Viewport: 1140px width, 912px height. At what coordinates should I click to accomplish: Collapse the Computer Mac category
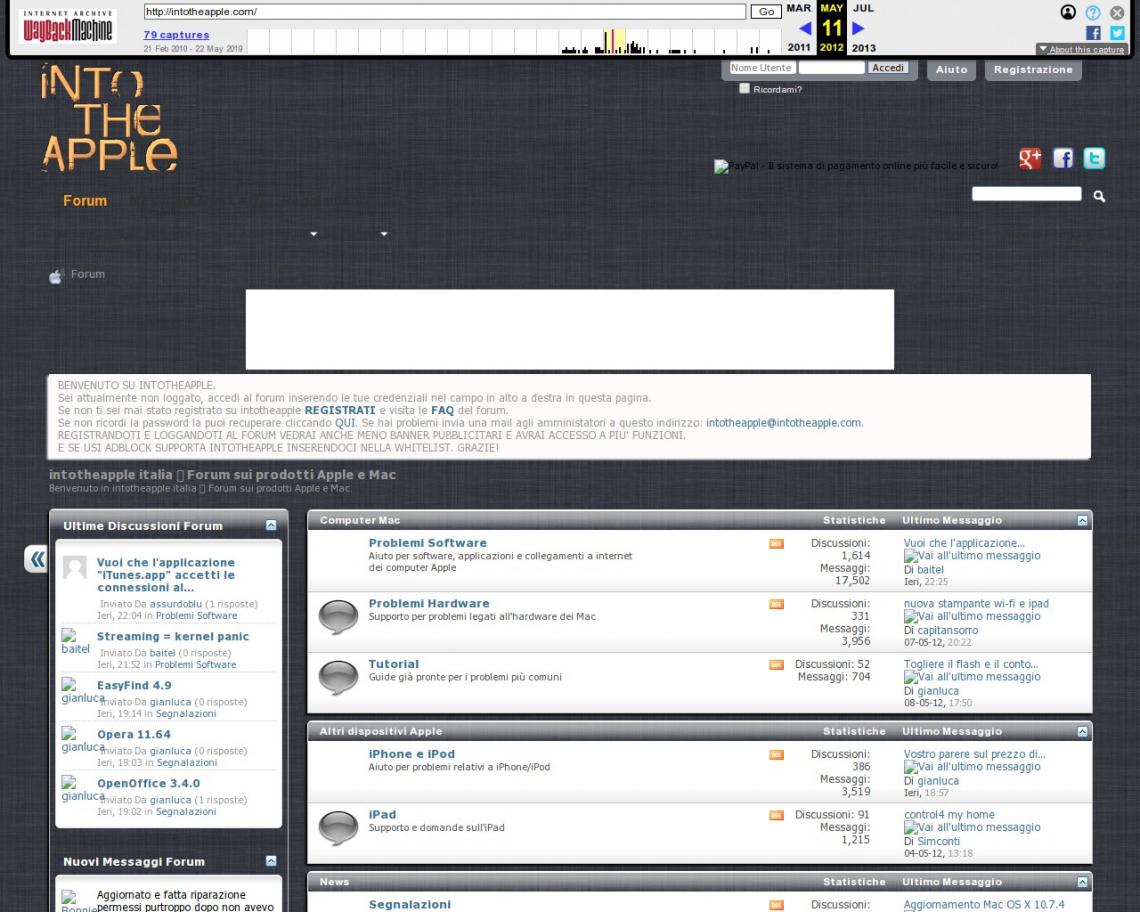[1083, 520]
